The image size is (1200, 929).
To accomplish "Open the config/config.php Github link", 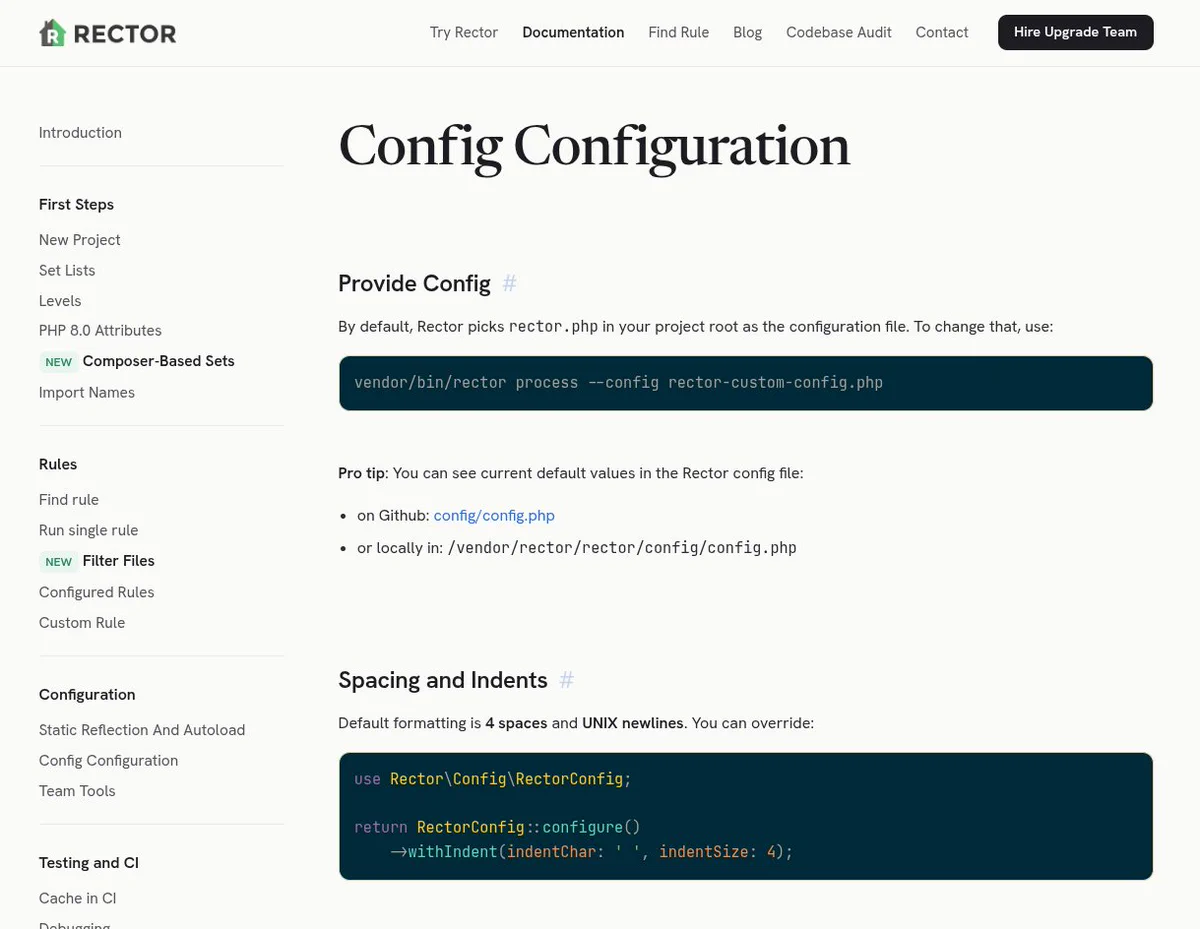I will [x=494, y=516].
